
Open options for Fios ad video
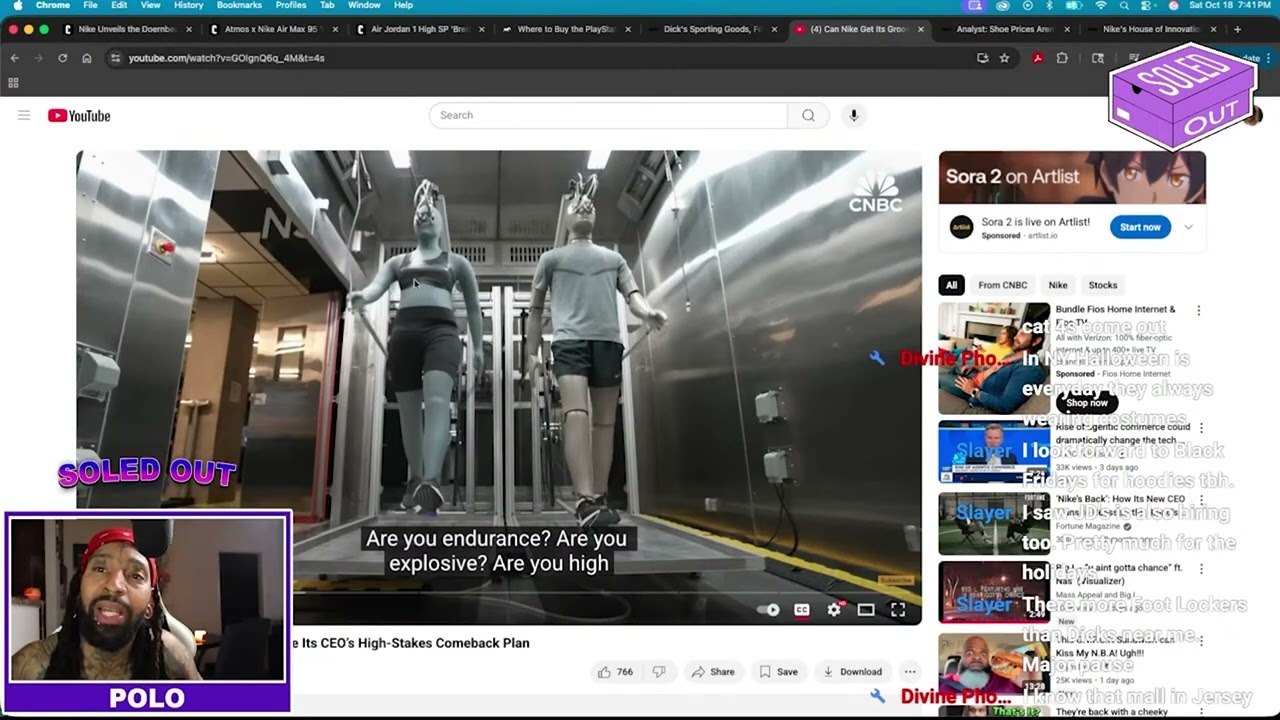[1198, 311]
